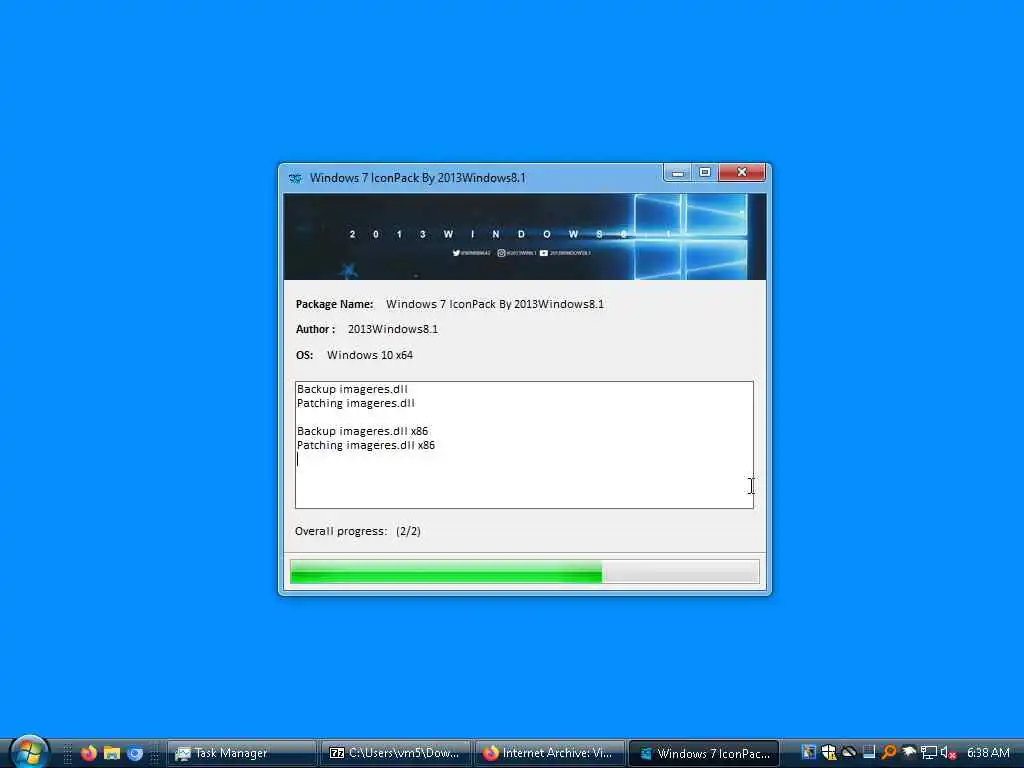Screen dimensions: 1024x768
Task: Close the Windows 7 IconPack installer
Action: pos(742,172)
